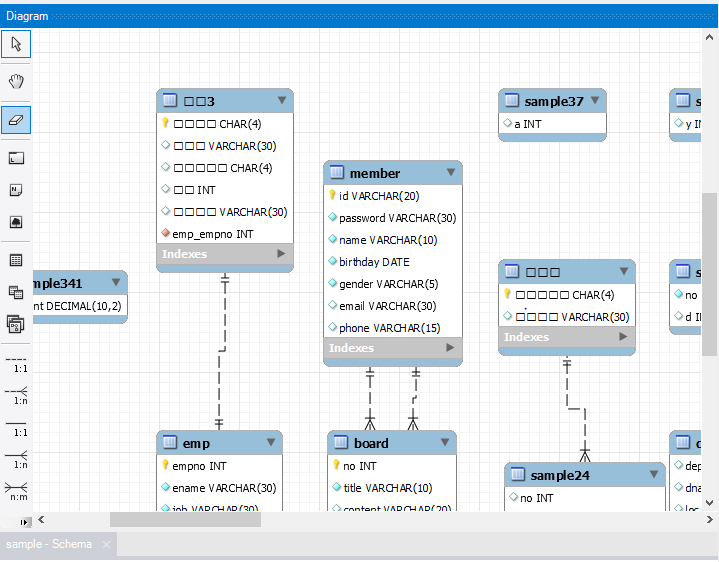The width and height of the screenshot is (719, 562).
Task: Select the password VARCHAR(30) column
Action: click(x=393, y=218)
